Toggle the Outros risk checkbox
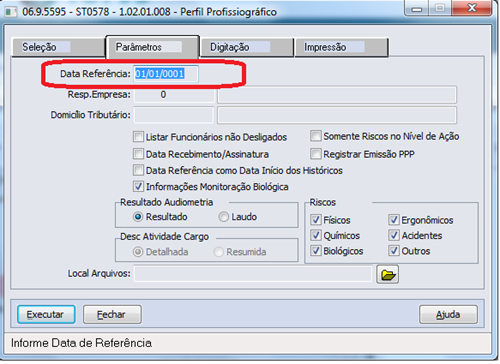The image size is (500, 364). (x=394, y=251)
